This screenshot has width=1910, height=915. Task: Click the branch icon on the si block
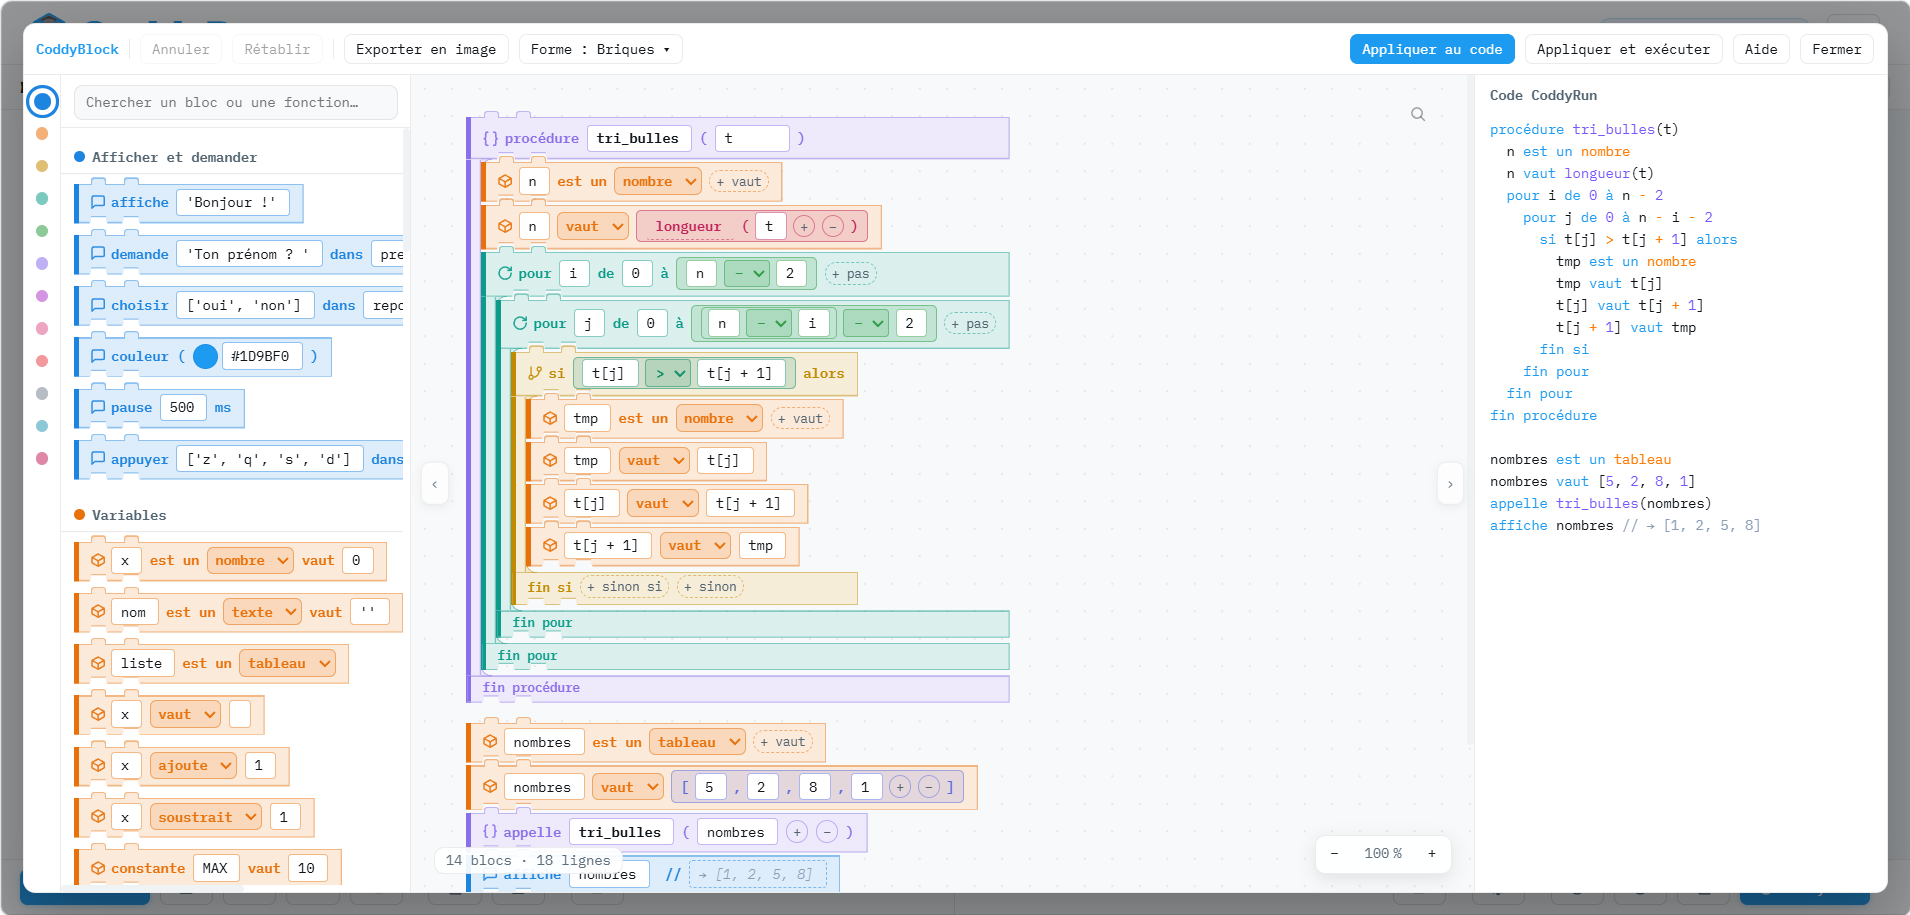point(535,373)
